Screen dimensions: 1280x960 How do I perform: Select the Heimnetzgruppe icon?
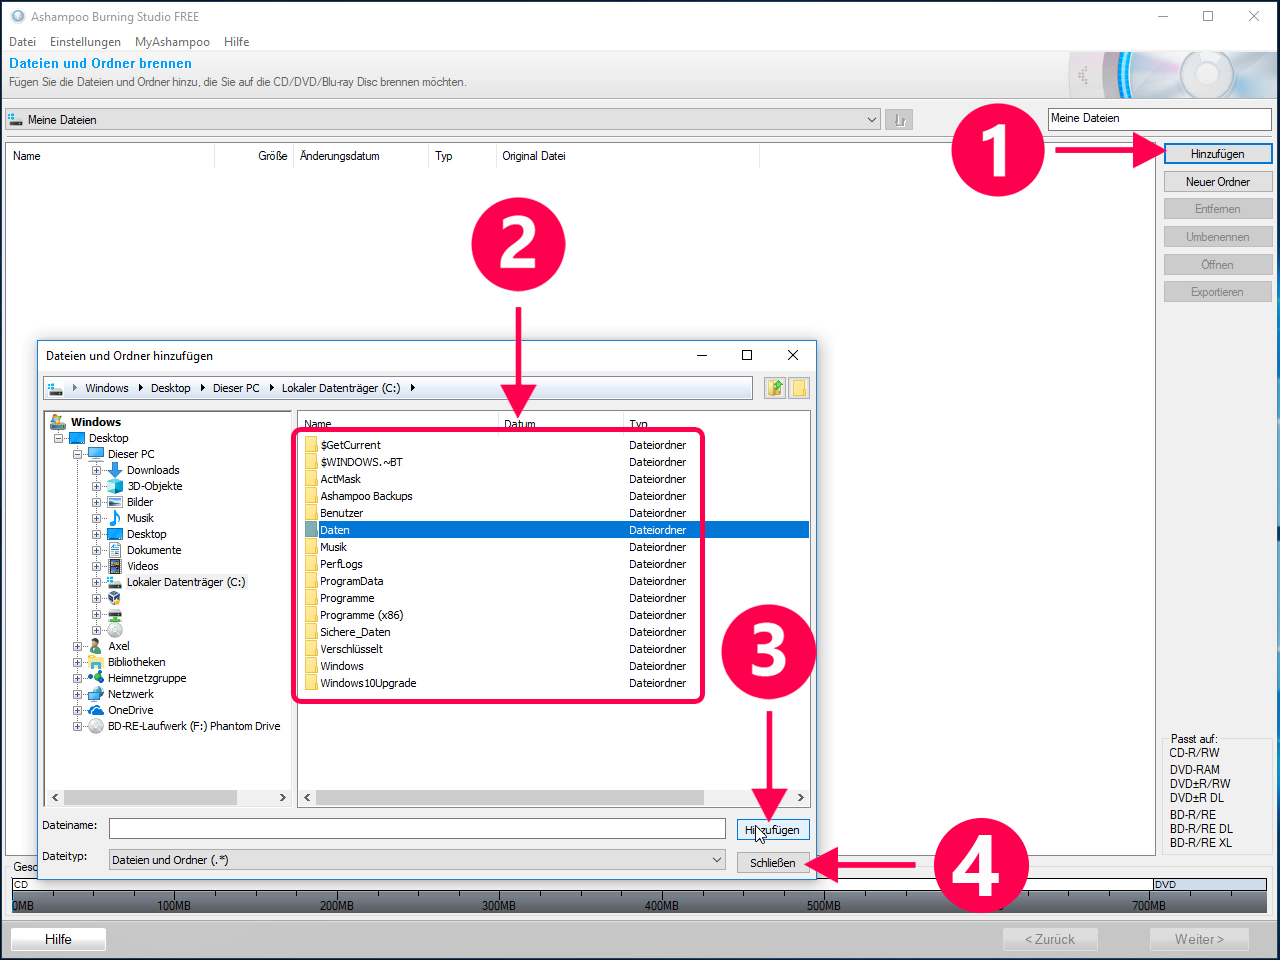tap(96, 678)
